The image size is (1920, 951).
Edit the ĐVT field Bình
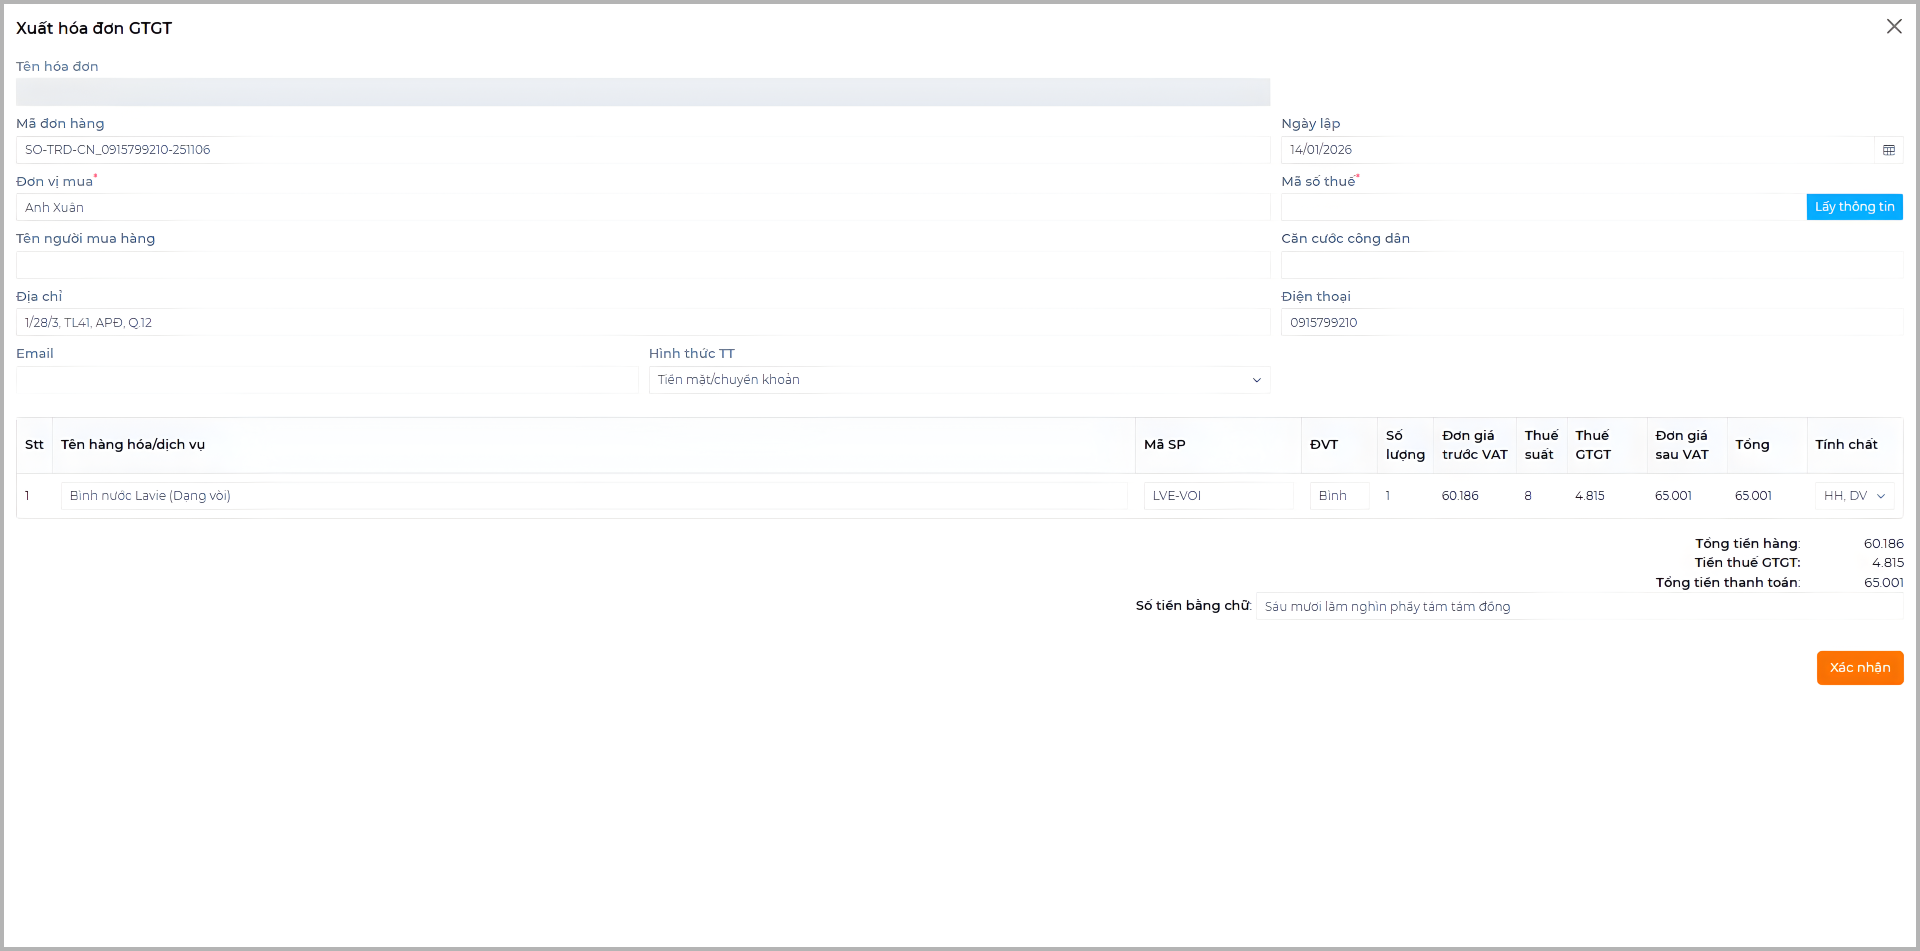pyautogui.click(x=1338, y=496)
